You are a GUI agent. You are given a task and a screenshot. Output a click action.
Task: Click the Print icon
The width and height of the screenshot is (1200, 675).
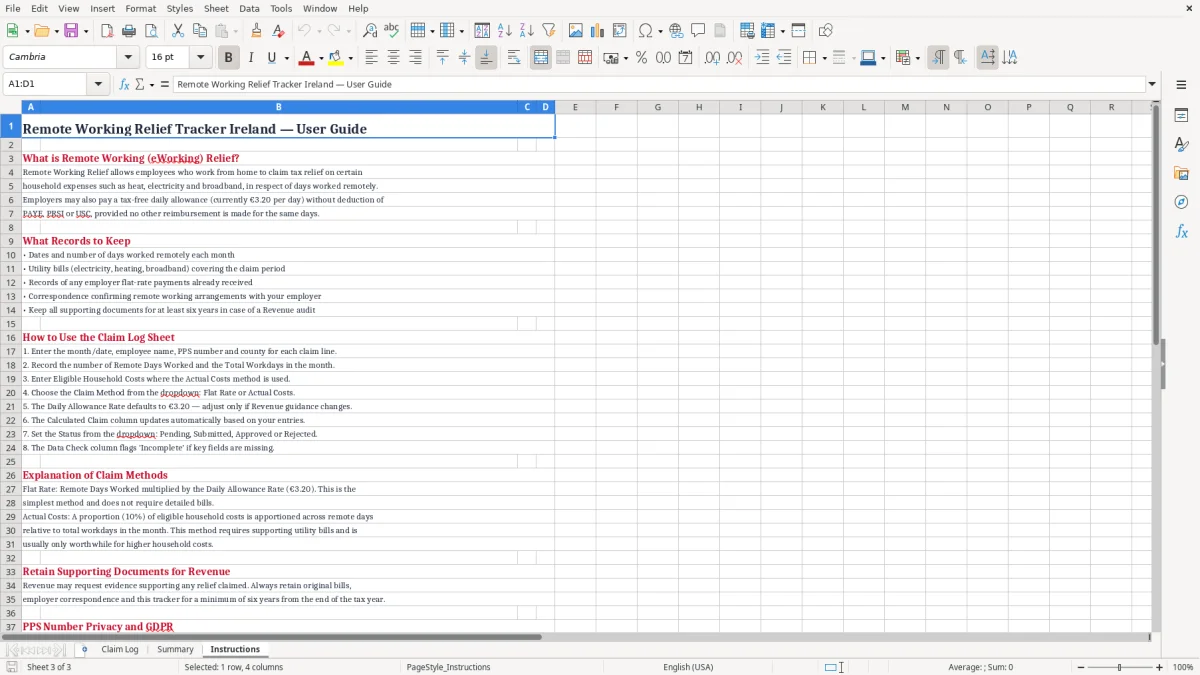(129, 31)
